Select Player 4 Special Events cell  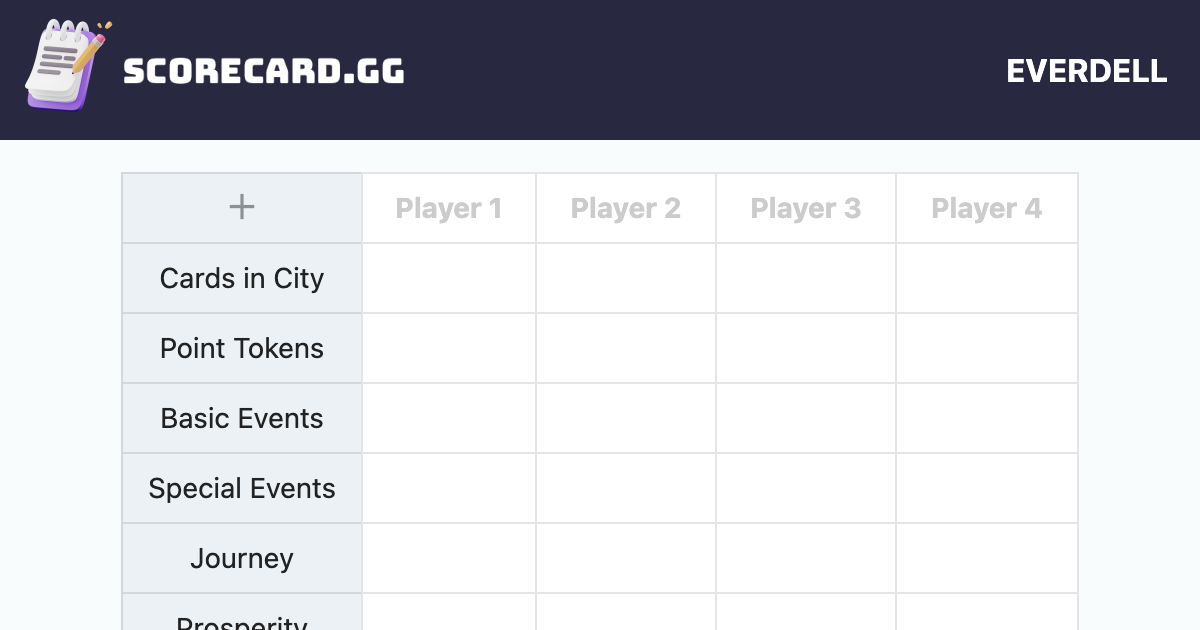pyautogui.click(x=986, y=488)
